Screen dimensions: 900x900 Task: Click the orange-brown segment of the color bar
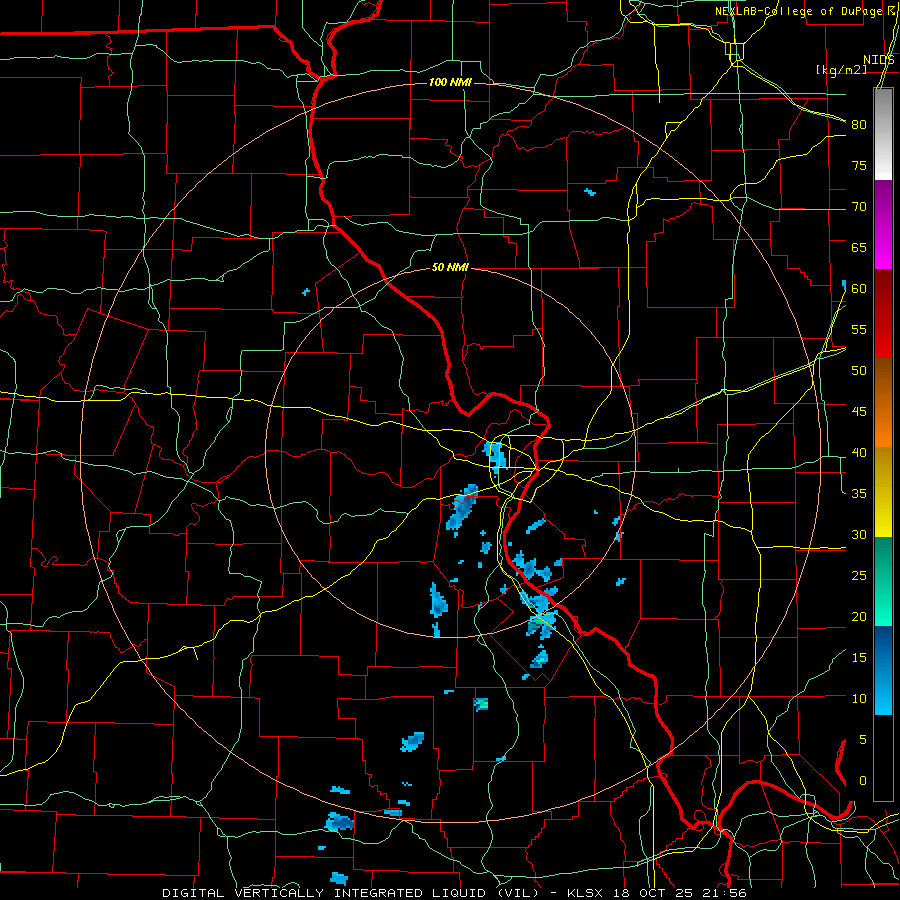[x=883, y=403]
